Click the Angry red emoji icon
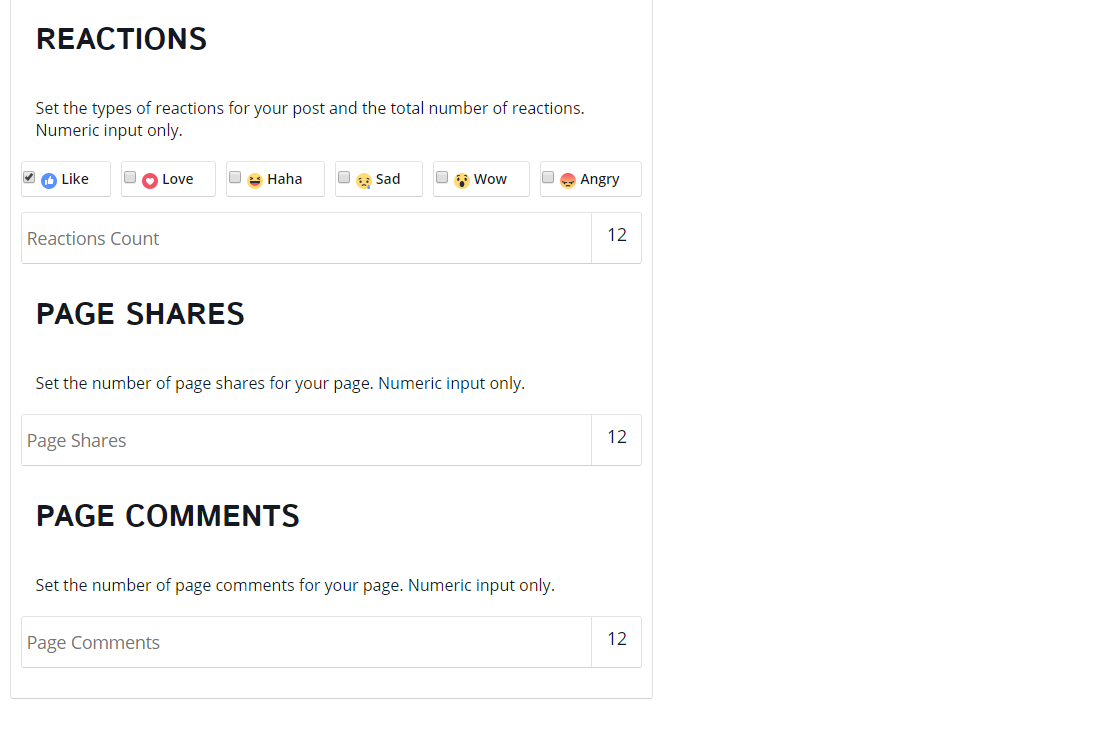This screenshot has width=1119, height=753. (568, 181)
